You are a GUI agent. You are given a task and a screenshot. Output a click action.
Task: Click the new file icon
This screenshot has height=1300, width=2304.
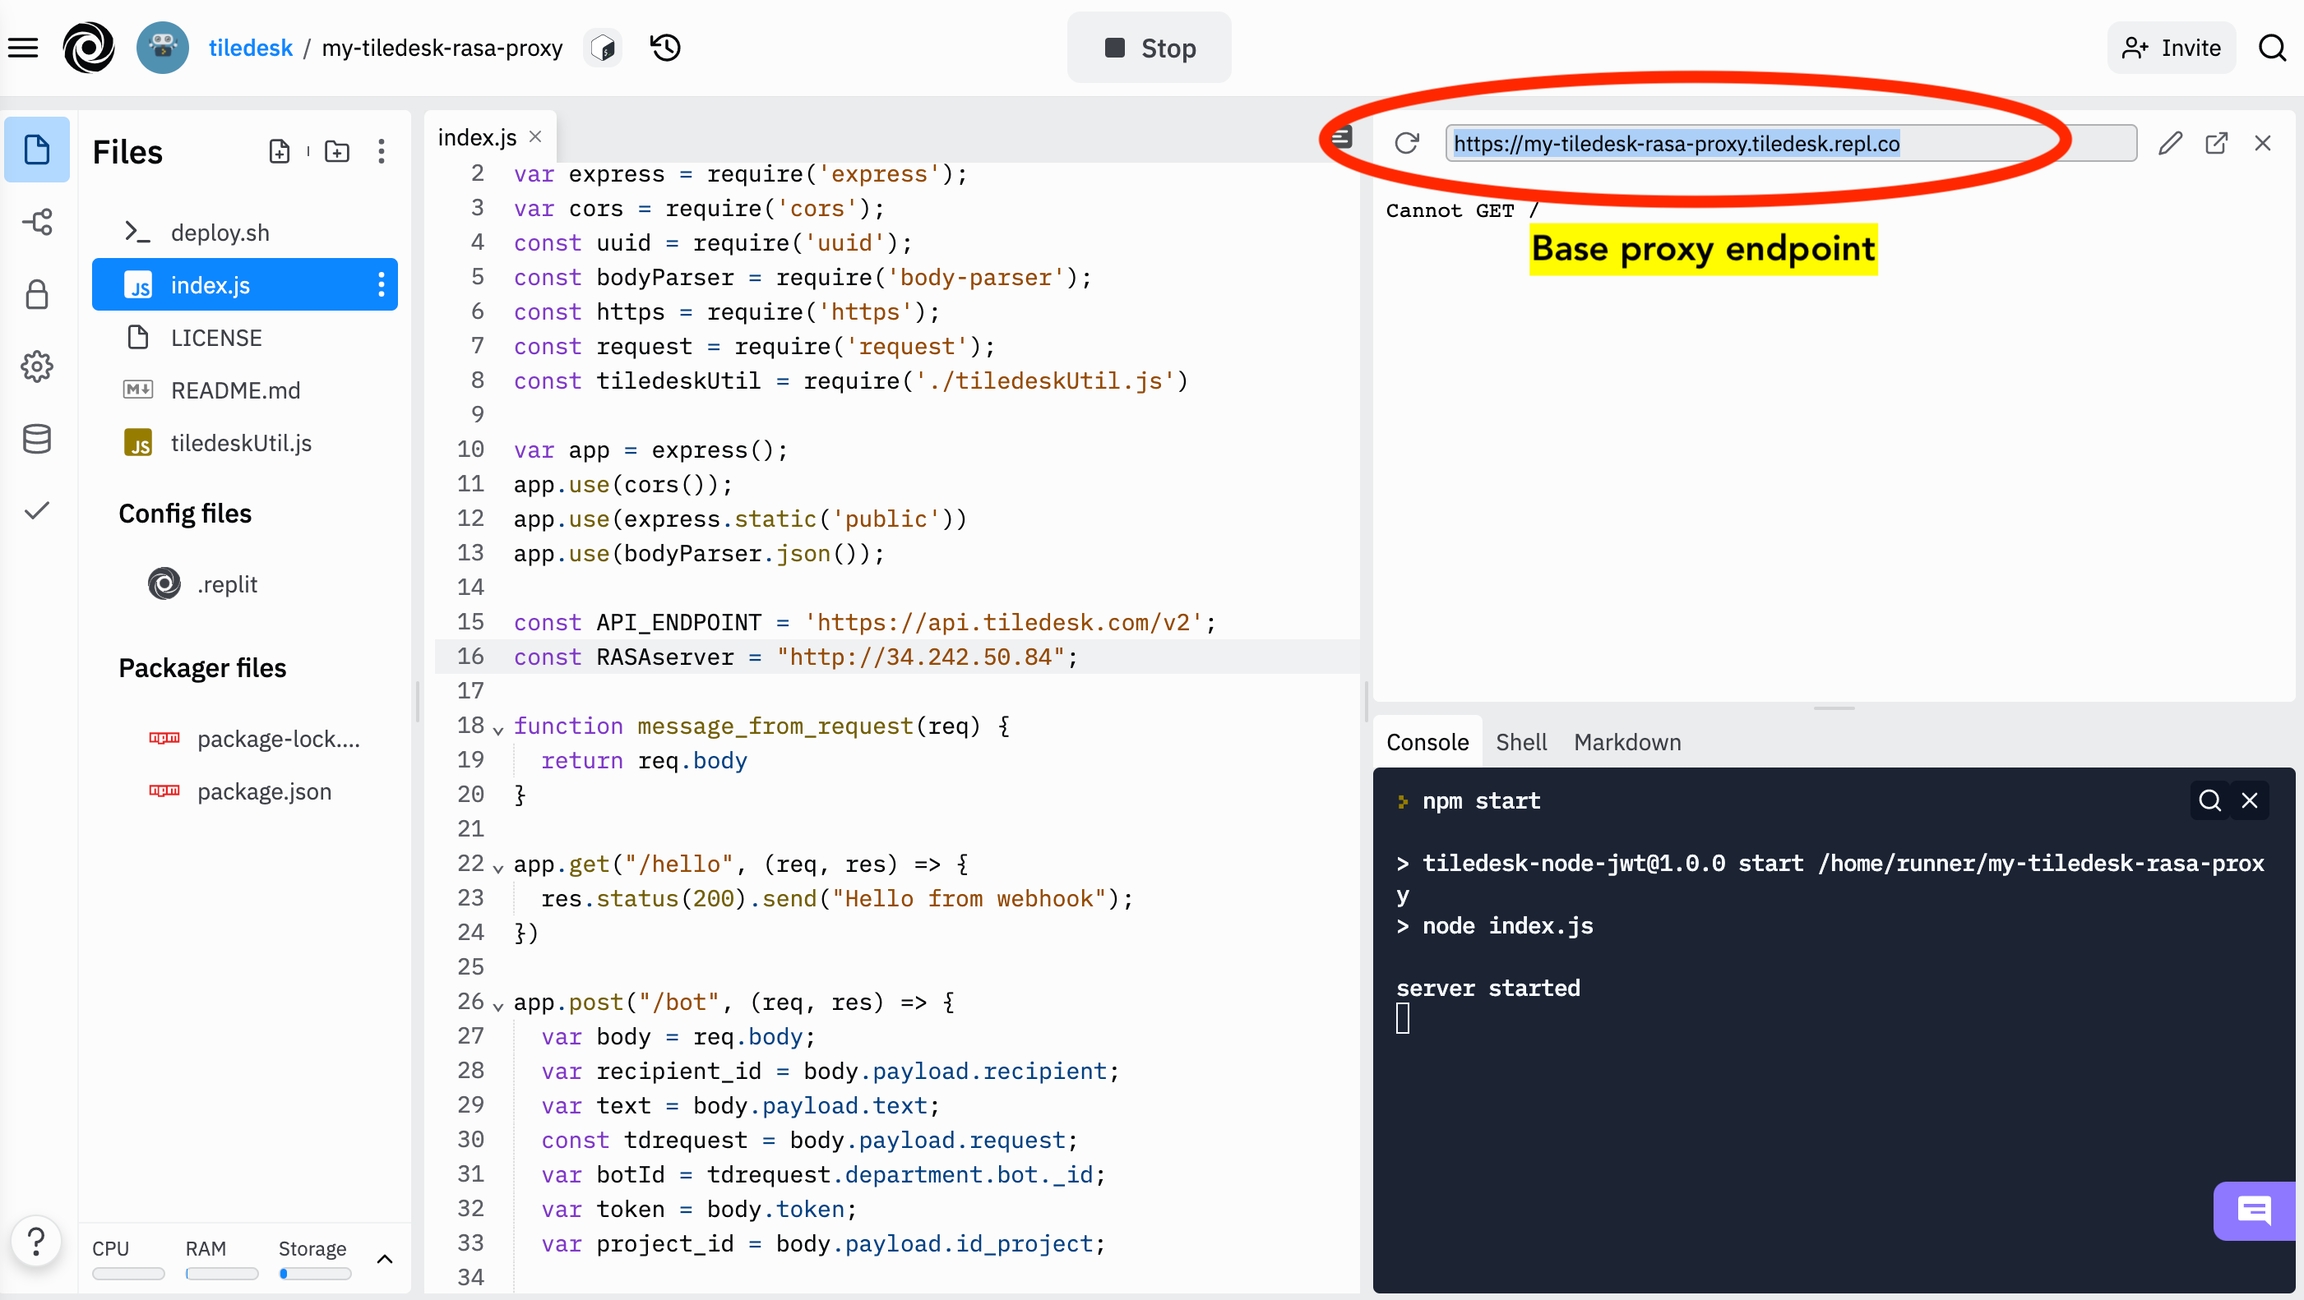pos(280,151)
